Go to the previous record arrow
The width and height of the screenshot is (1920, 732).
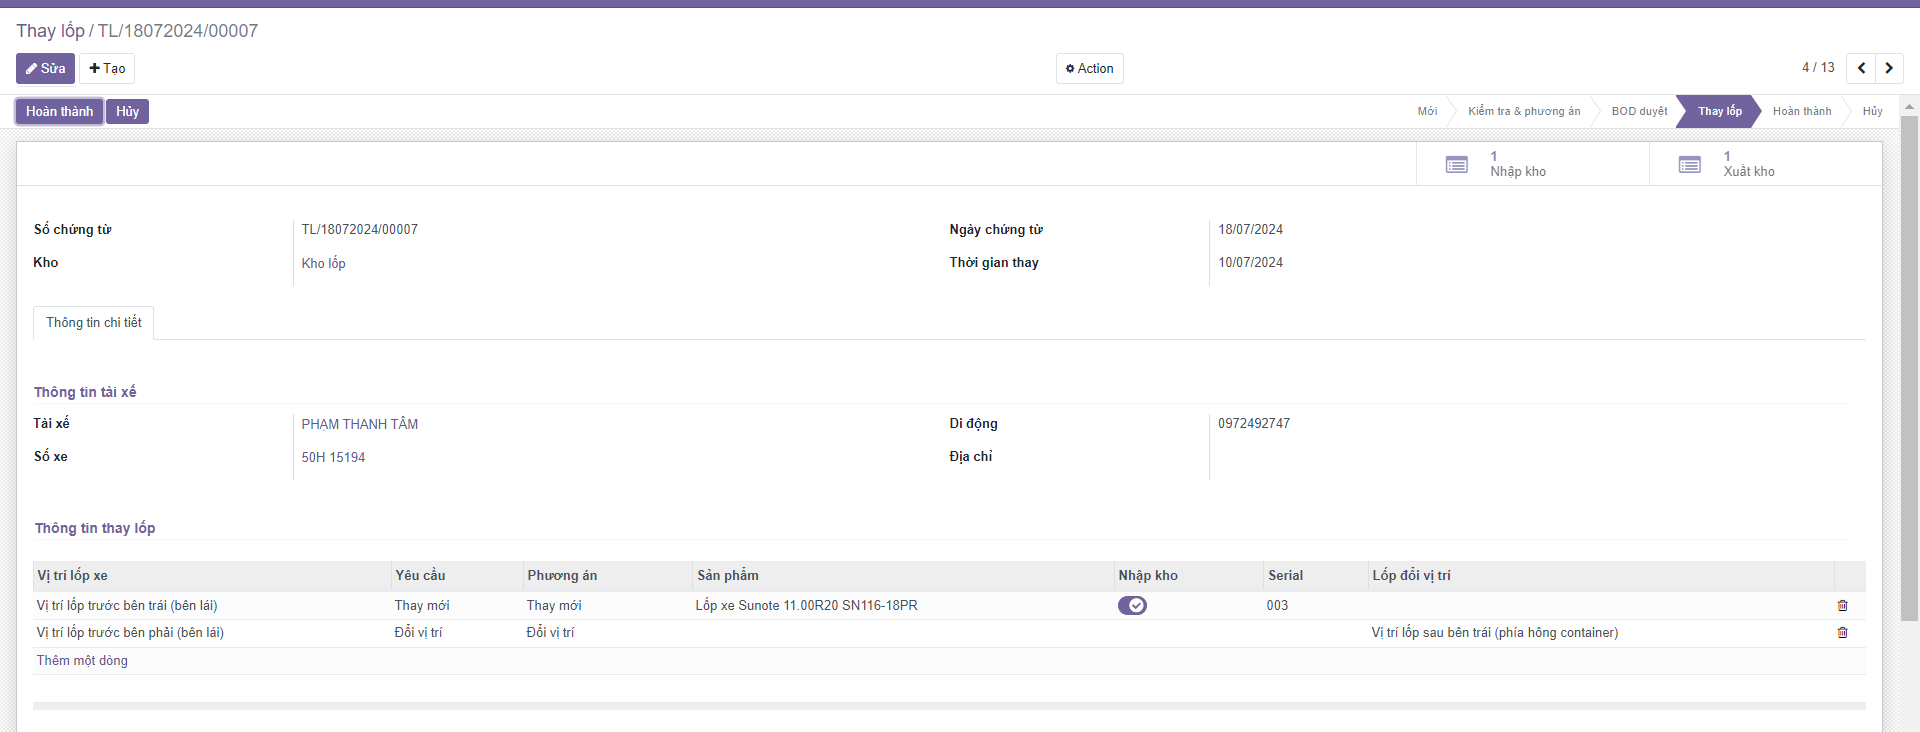click(1861, 68)
